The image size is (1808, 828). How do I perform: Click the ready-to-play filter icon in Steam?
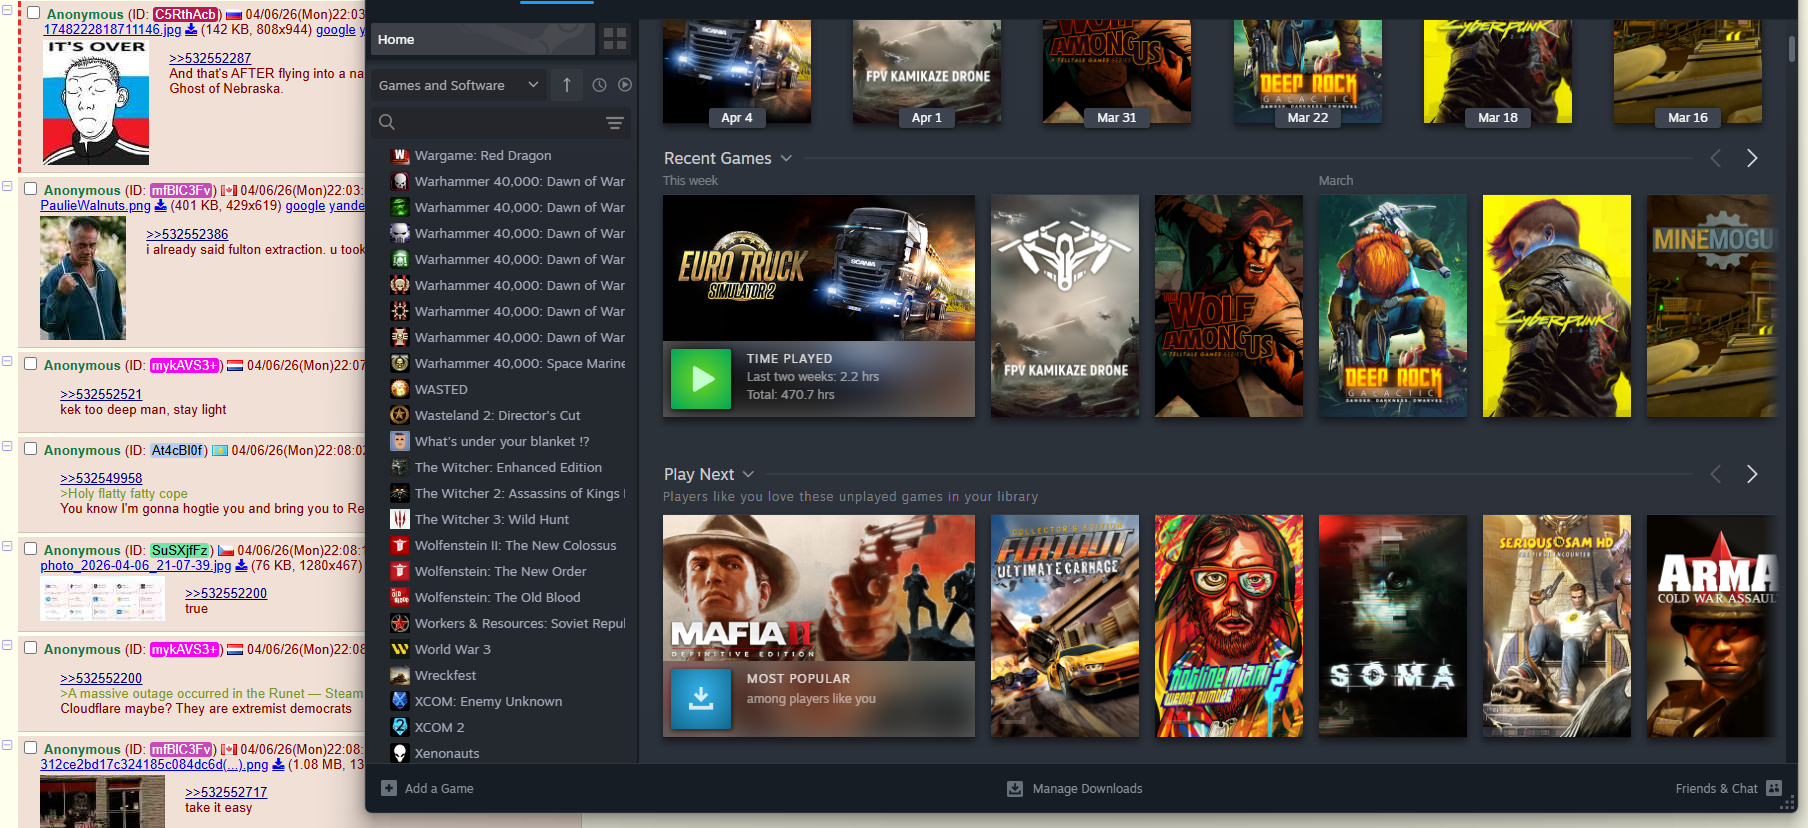click(625, 85)
